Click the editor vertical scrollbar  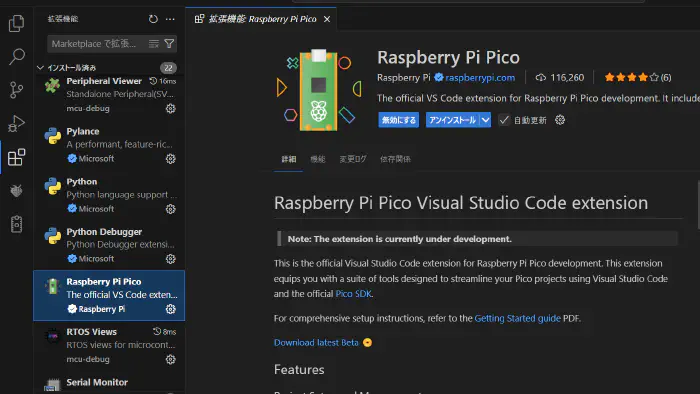(698, 204)
